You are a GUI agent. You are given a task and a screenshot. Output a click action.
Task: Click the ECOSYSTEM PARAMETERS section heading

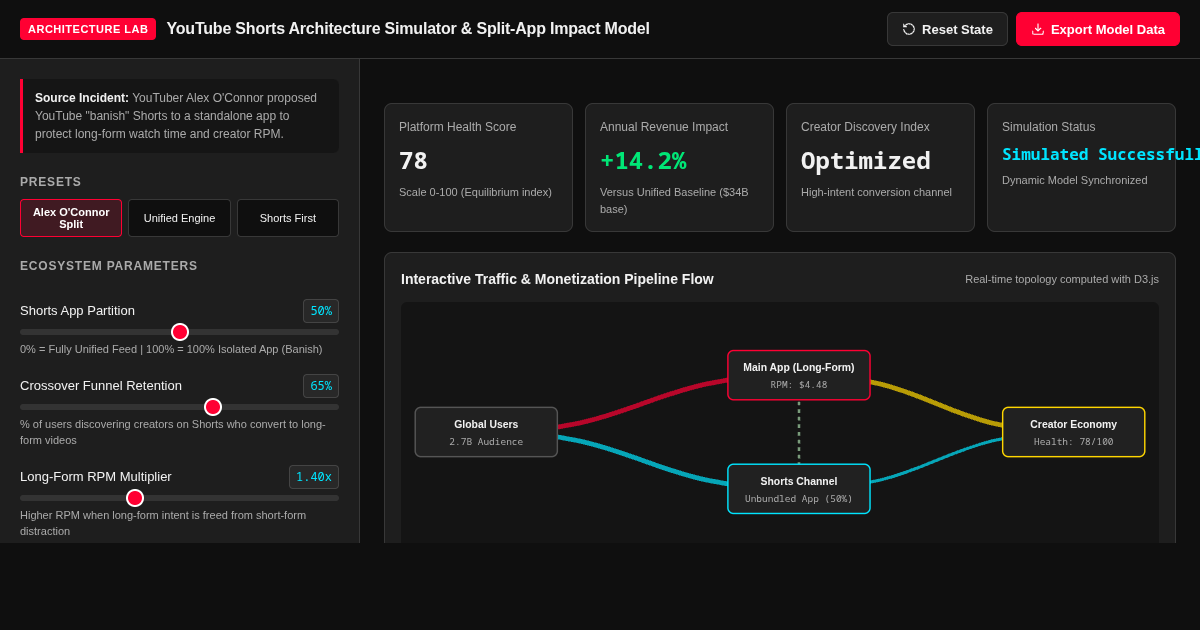click(109, 266)
